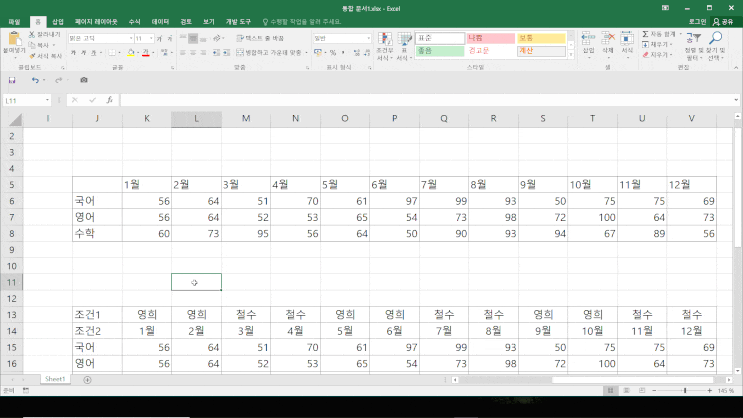Open the File (파일) tab

(x=14, y=22)
